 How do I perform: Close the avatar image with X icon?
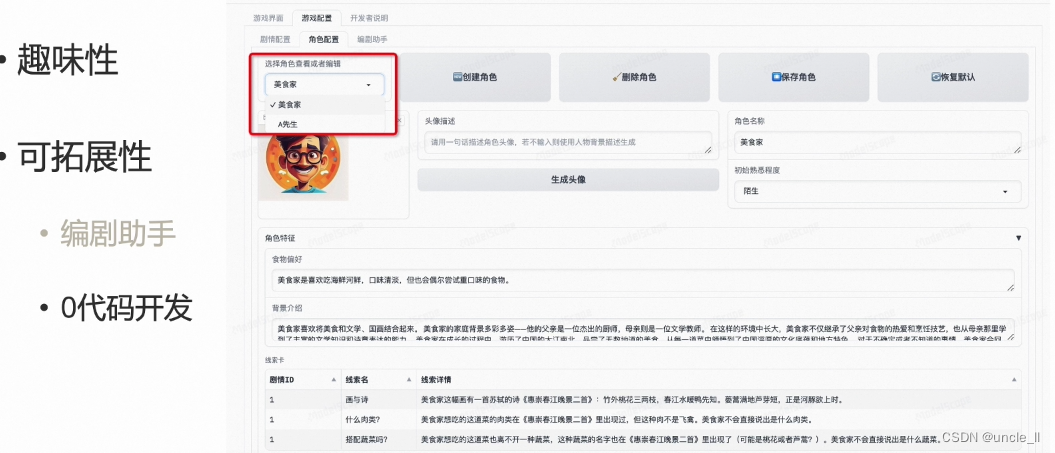399,120
